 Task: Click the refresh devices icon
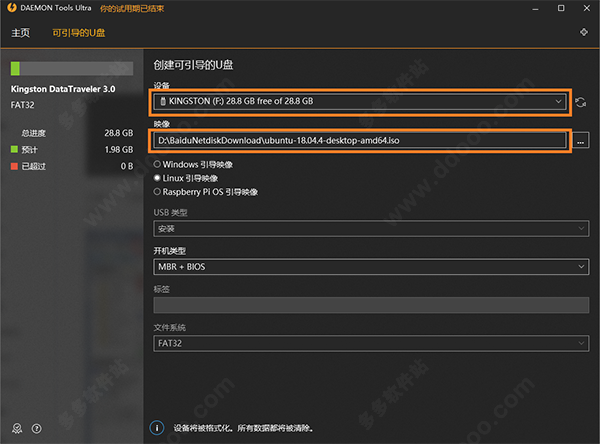tap(580, 102)
